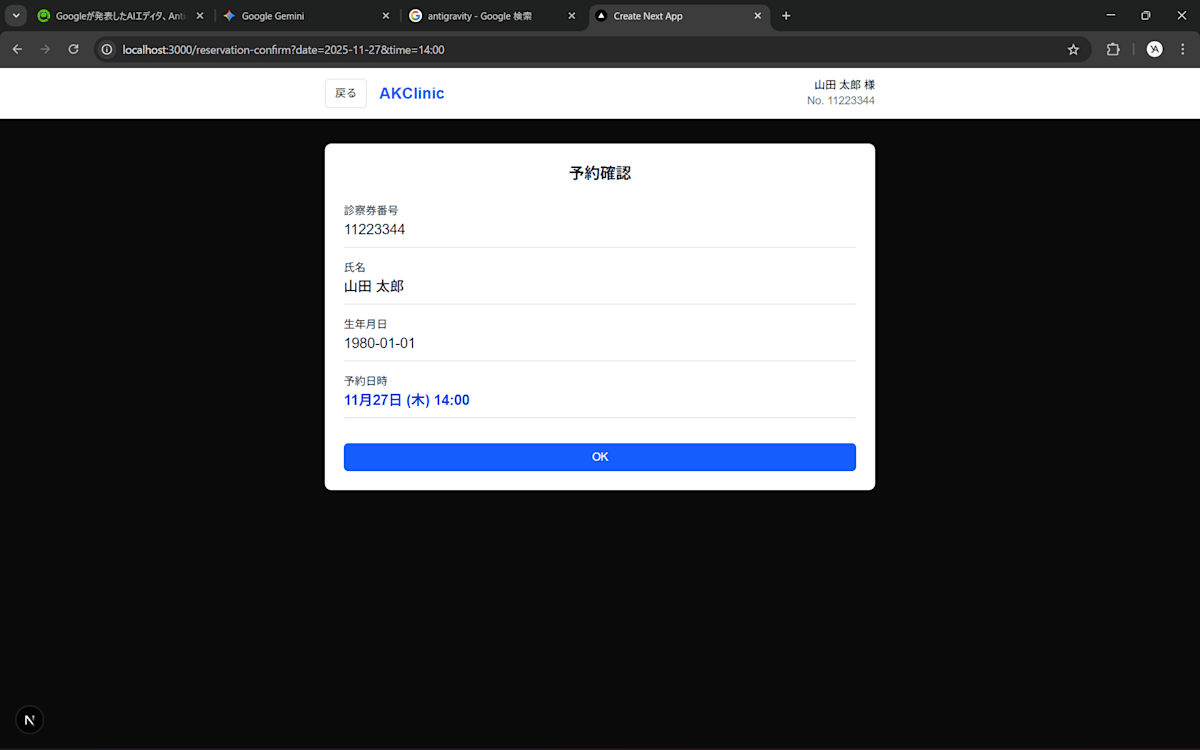Click the 氏名 label

click(355, 267)
